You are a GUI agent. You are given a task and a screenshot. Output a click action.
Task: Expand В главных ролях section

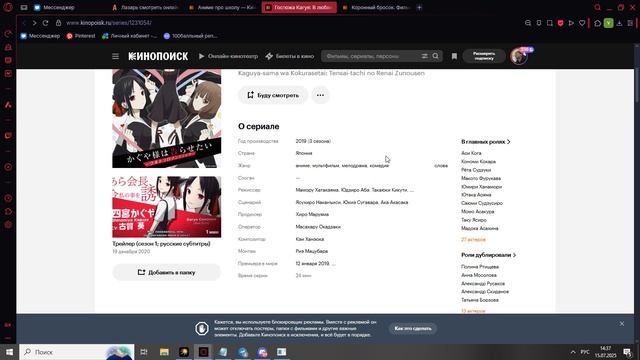[486, 142]
